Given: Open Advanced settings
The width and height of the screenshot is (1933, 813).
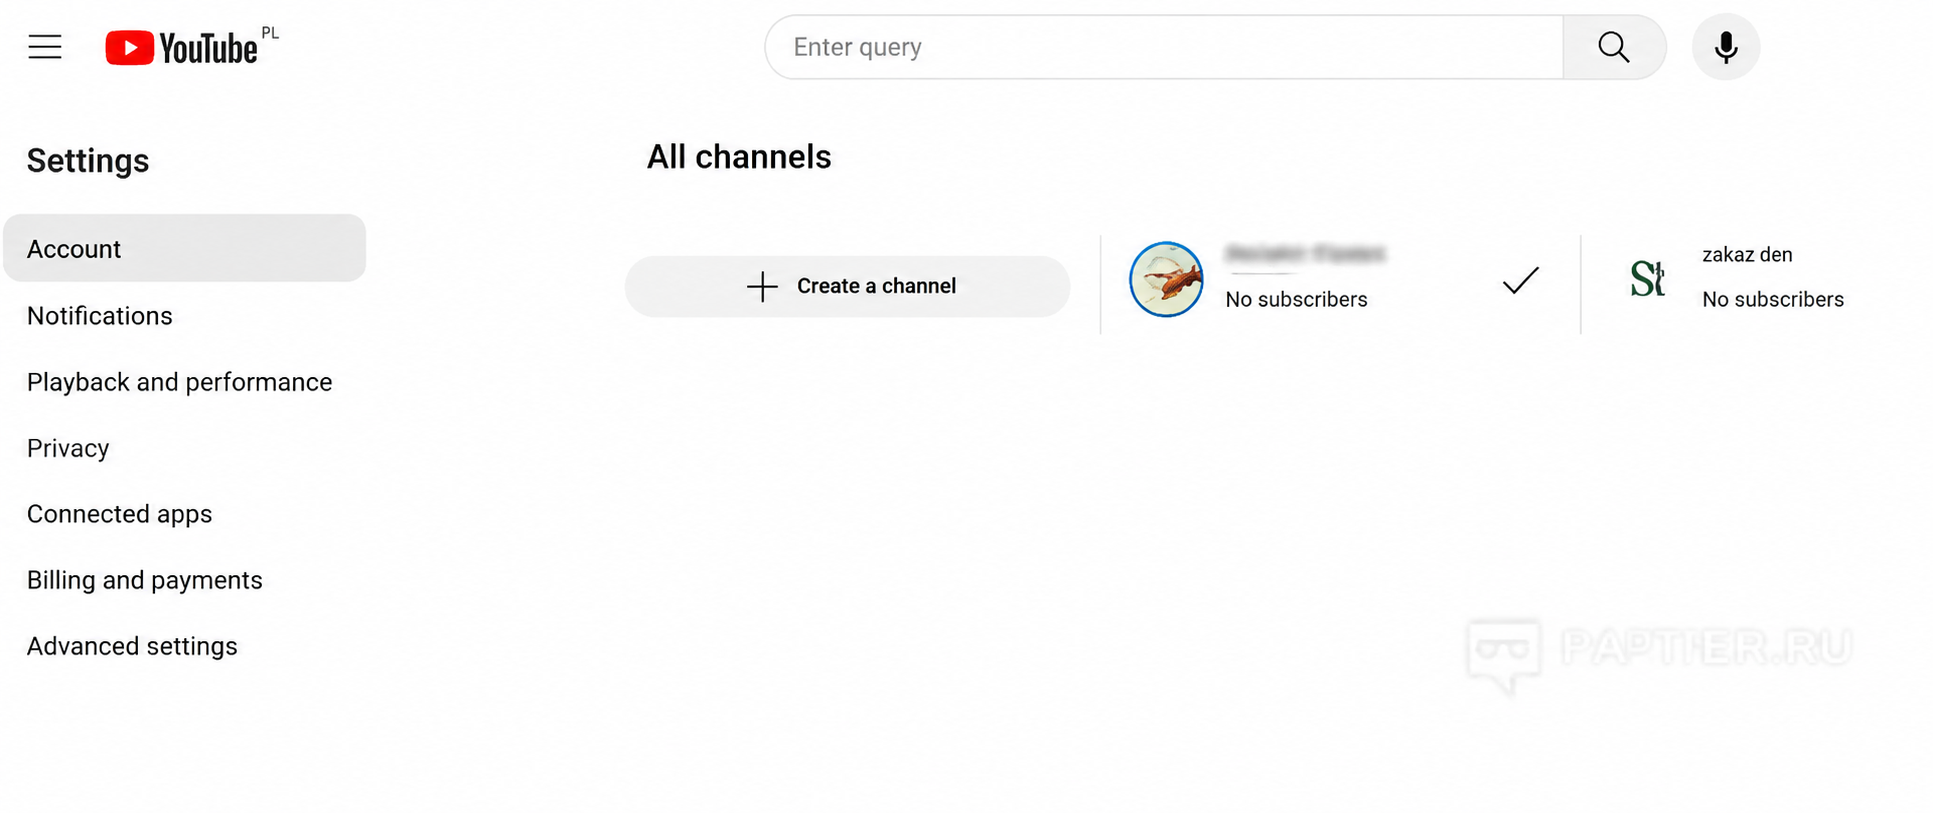Looking at the screenshot, I should 132,646.
